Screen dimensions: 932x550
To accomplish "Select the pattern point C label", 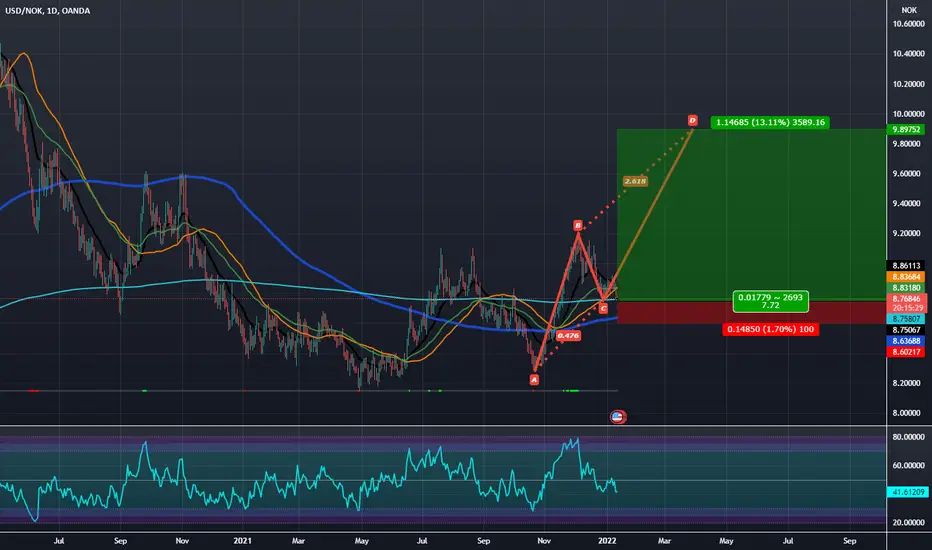I will (603, 309).
